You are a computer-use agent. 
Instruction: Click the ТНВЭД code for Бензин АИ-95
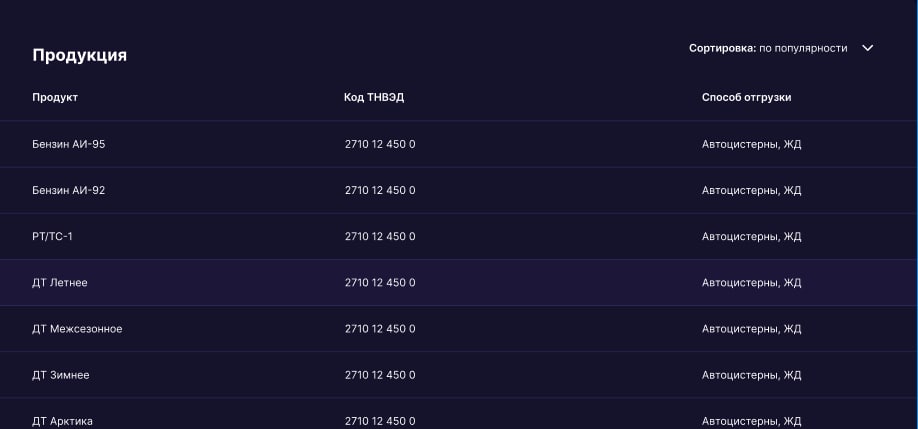point(380,144)
